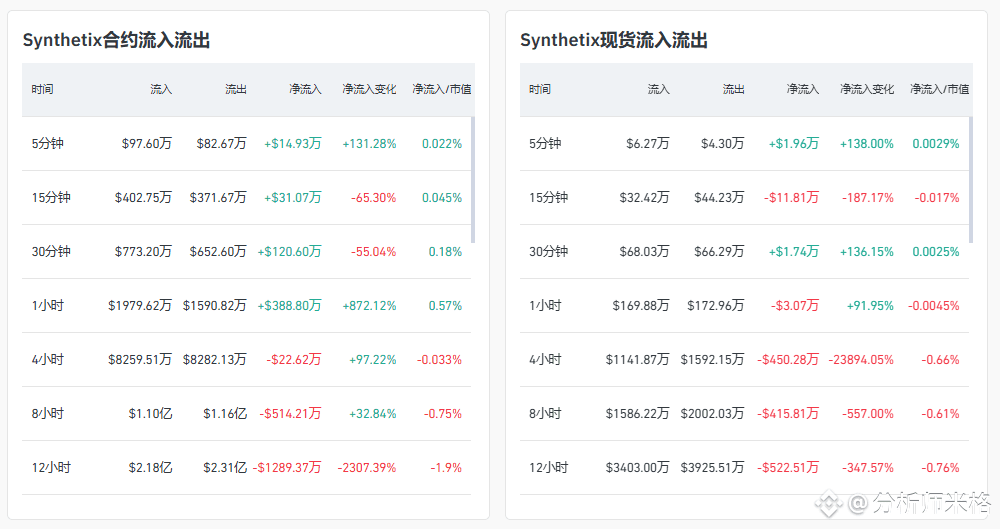This screenshot has height=529, width=1000.
Task: Click the 流入 header in contract table
Action: point(161,89)
